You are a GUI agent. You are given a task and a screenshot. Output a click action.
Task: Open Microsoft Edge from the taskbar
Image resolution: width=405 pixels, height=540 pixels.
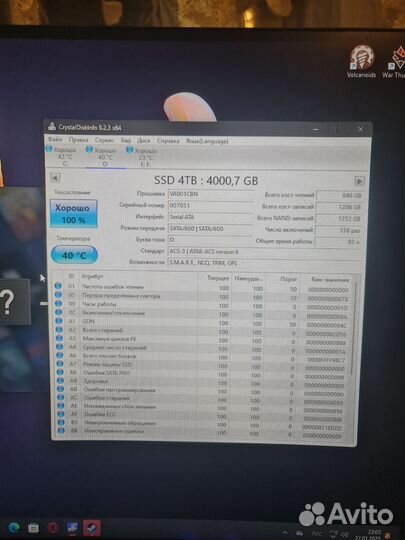14,527
